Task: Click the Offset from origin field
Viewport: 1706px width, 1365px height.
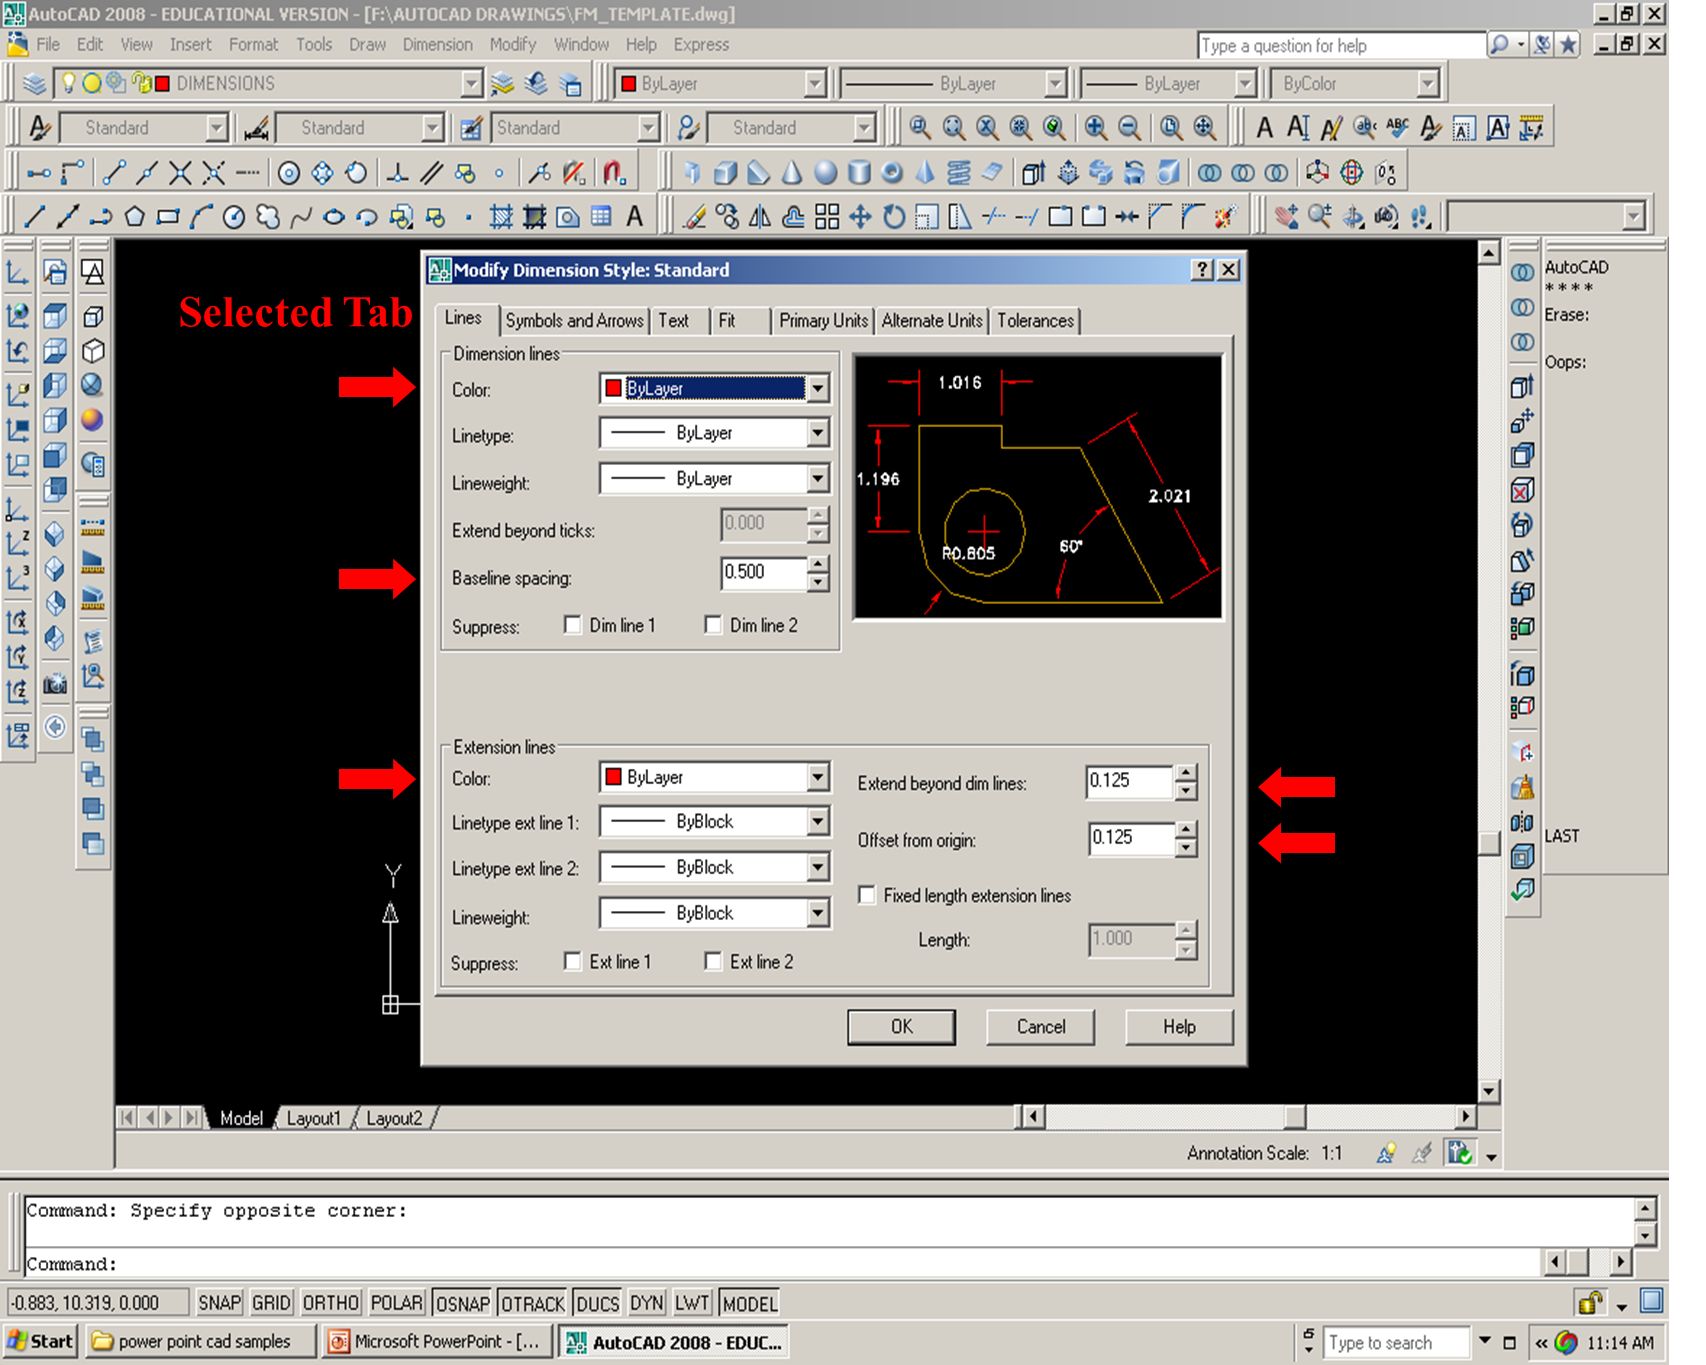Action: (1130, 838)
